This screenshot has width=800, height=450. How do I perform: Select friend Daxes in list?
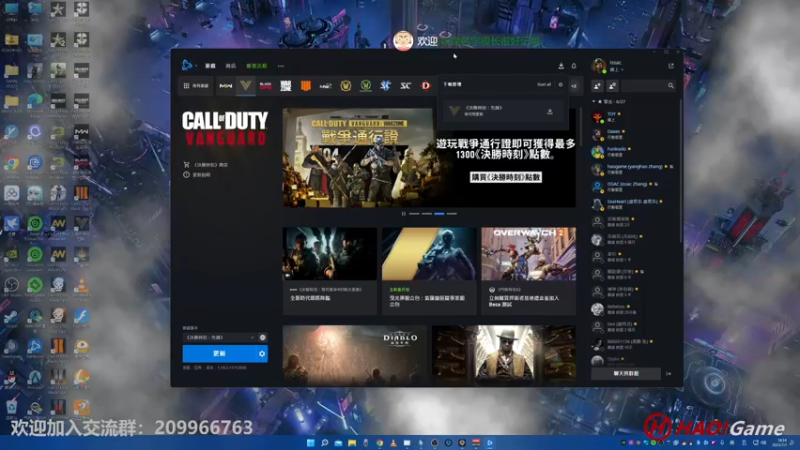pos(634,134)
